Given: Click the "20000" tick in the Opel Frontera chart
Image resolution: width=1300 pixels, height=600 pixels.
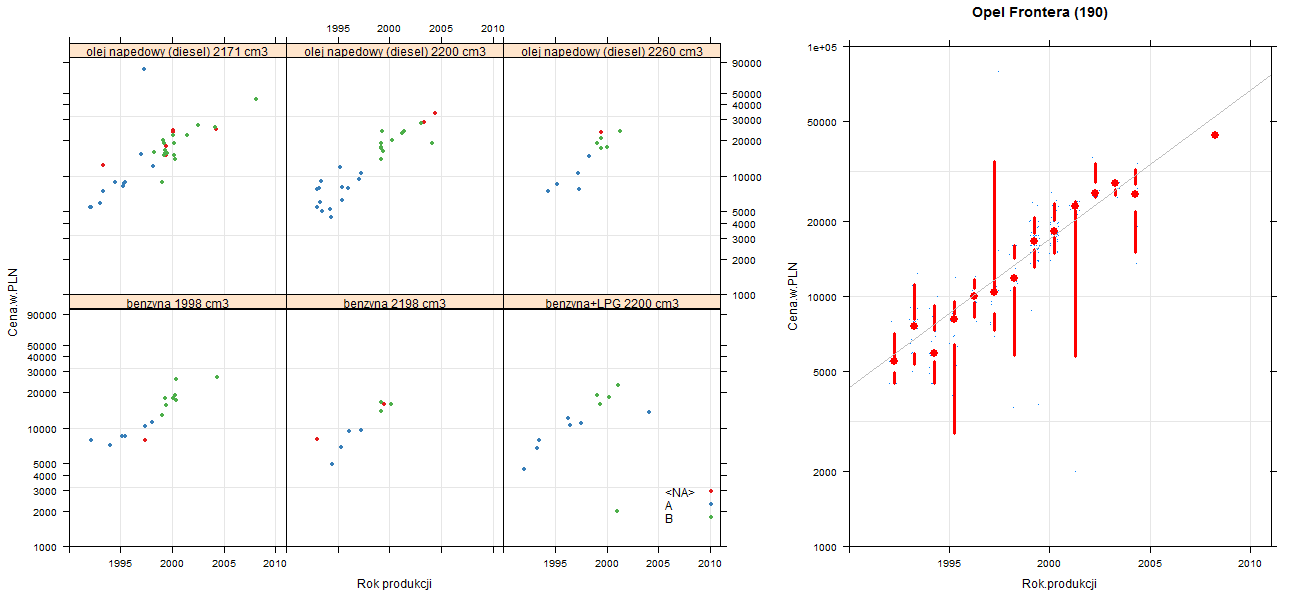Looking at the screenshot, I should click(824, 221).
